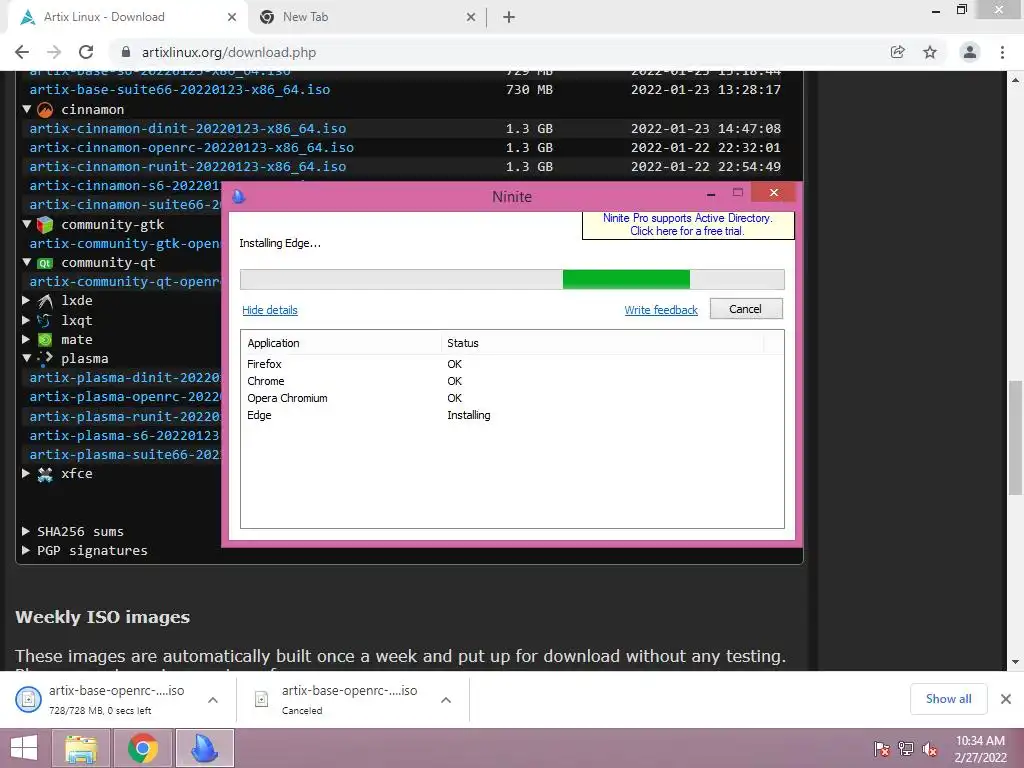Open the Chrome profile avatar
1024x768 pixels.
pyautogui.click(x=970, y=52)
